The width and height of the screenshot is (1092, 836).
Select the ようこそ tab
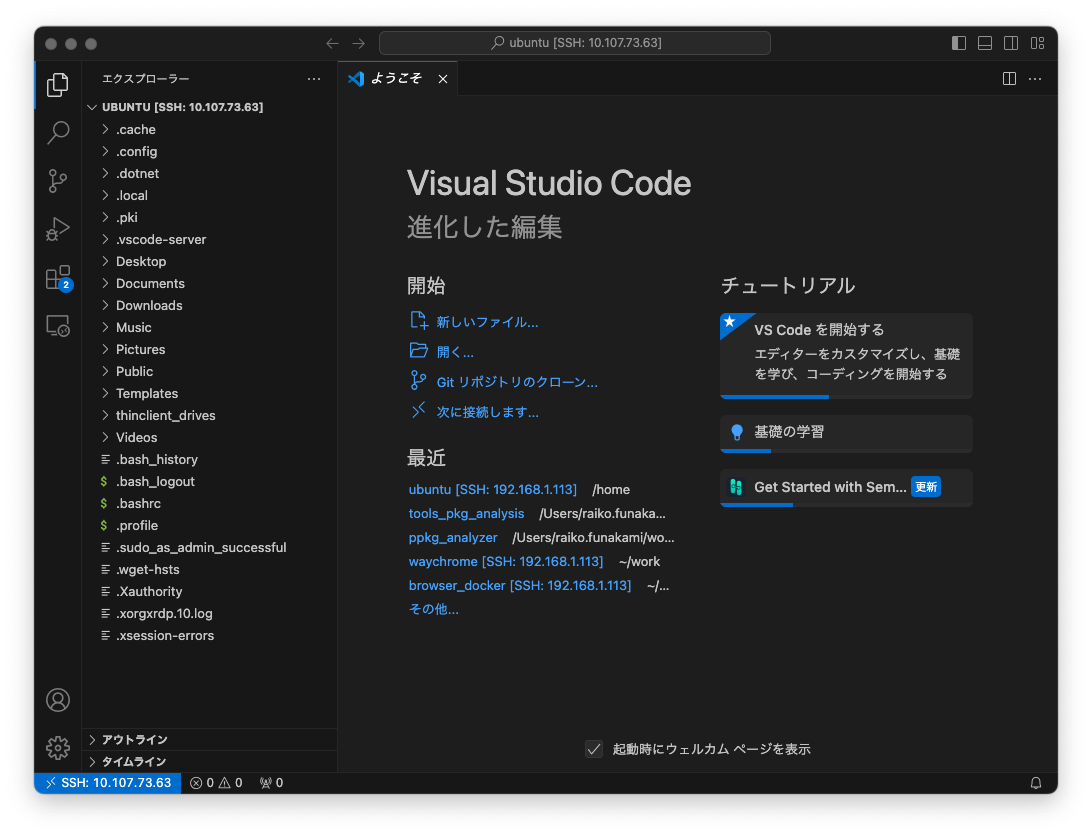click(397, 79)
